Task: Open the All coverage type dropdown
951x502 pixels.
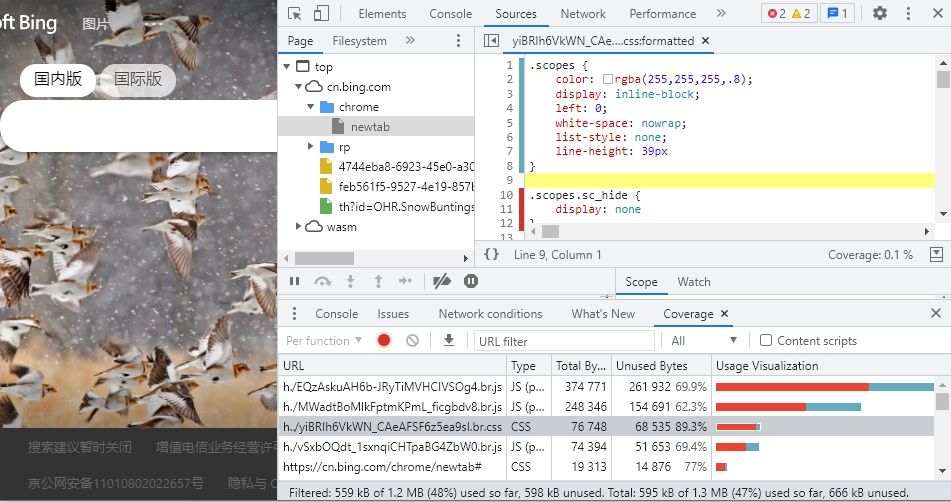Action: [704, 340]
